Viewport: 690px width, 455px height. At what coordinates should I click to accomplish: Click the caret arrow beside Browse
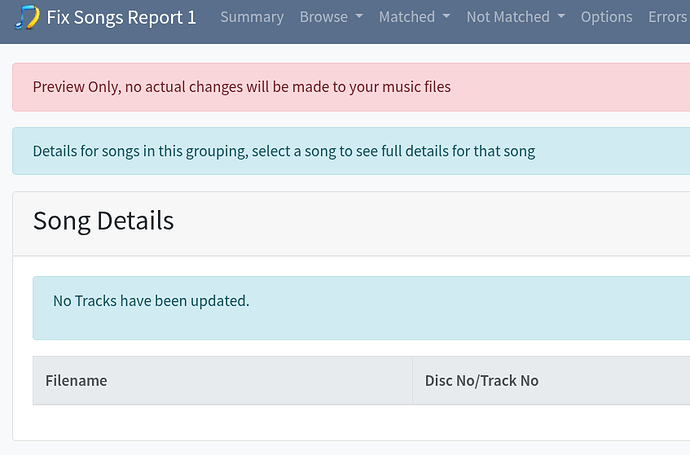click(359, 17)
